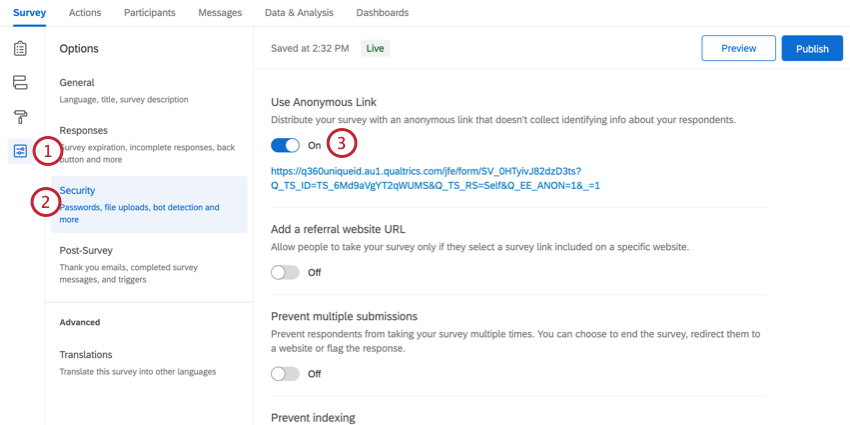Go to the Dashboards tab
Screen dimensions: 850x425
tap(382, 12)
